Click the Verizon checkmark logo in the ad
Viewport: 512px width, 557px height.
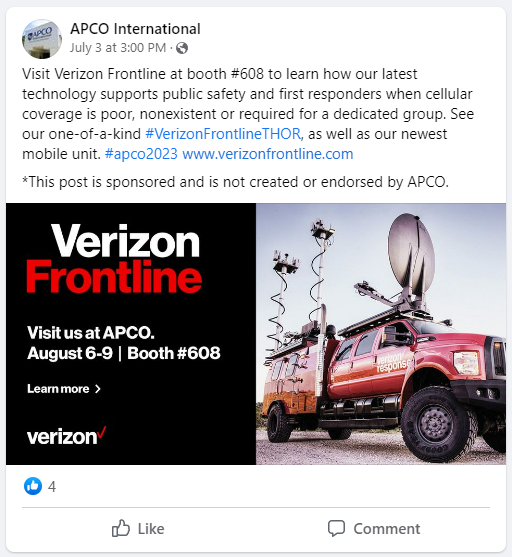[x=66, y=436]
